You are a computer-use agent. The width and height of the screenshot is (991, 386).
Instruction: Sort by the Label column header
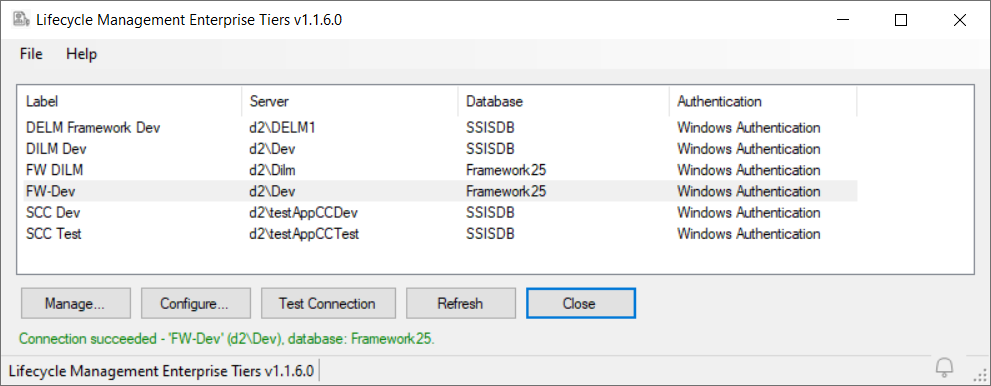point(129,101)
